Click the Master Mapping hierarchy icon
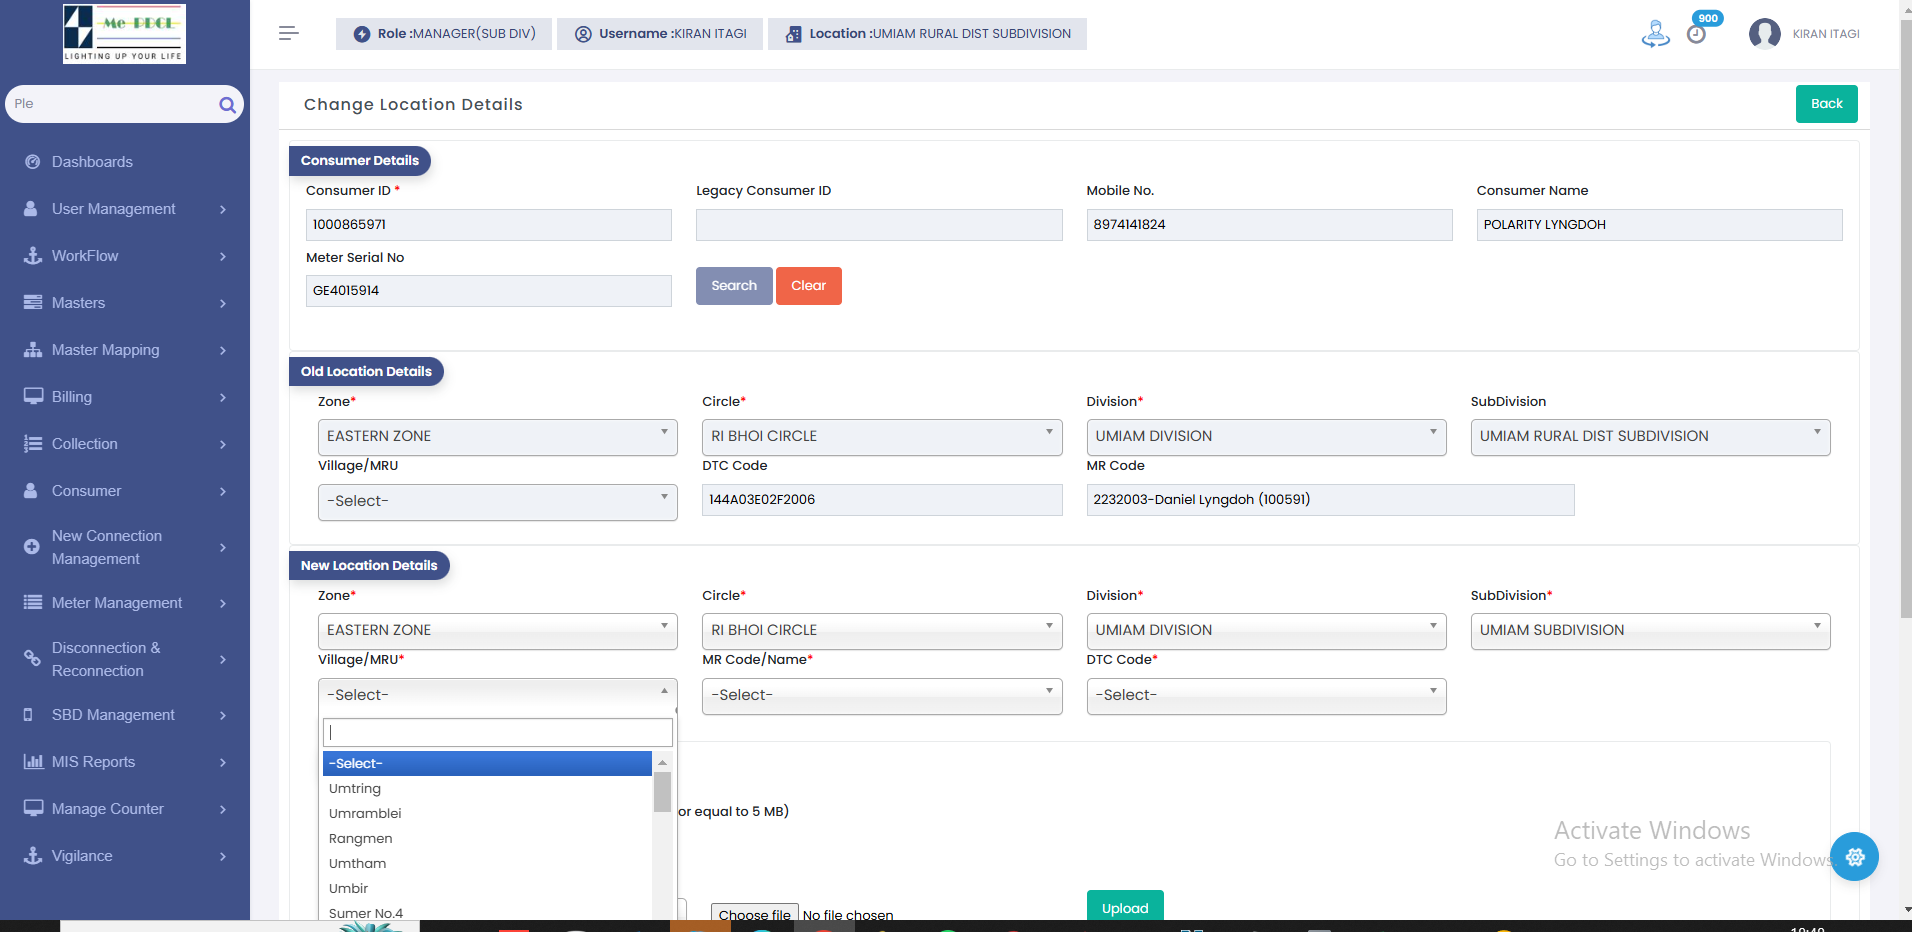Screen dimensions: 1912x932 [x=33, y=350]
